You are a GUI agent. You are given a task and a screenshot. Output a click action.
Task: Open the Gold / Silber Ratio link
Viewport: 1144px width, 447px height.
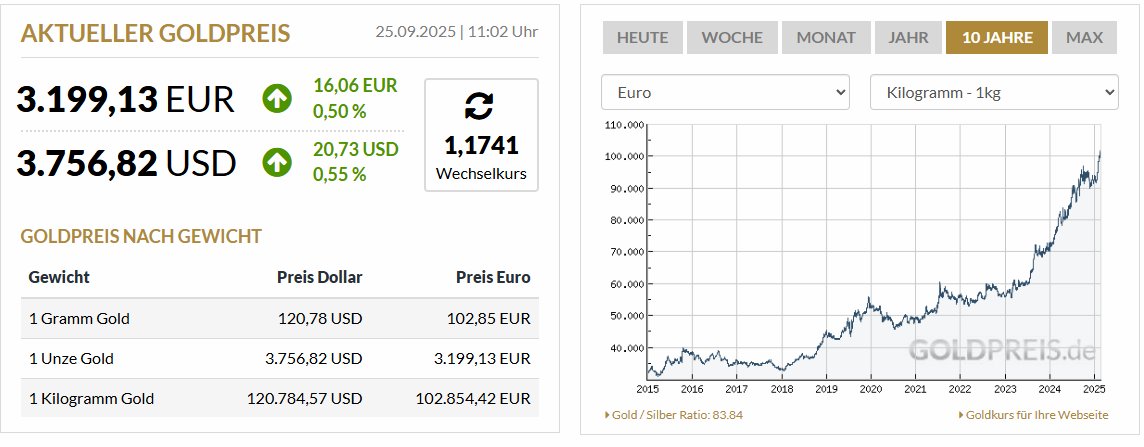tap(678, 415)
